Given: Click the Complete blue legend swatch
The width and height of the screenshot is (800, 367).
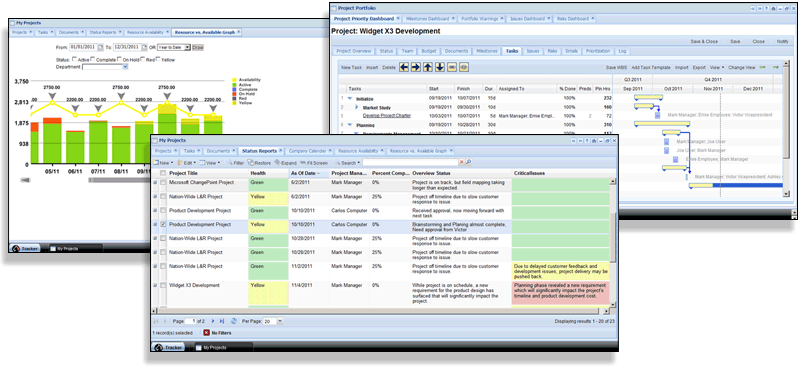Looking at the screenshot, I should 234,89.
